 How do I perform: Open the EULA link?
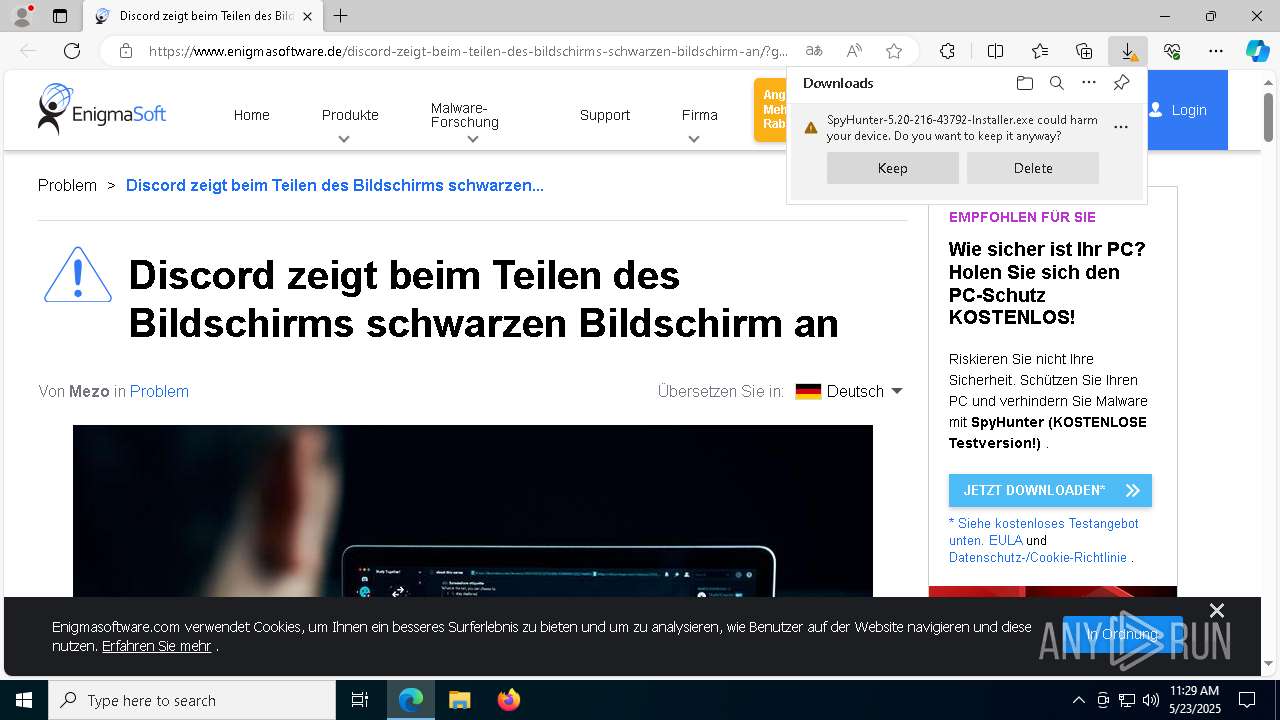click(x=1005, y=540)
